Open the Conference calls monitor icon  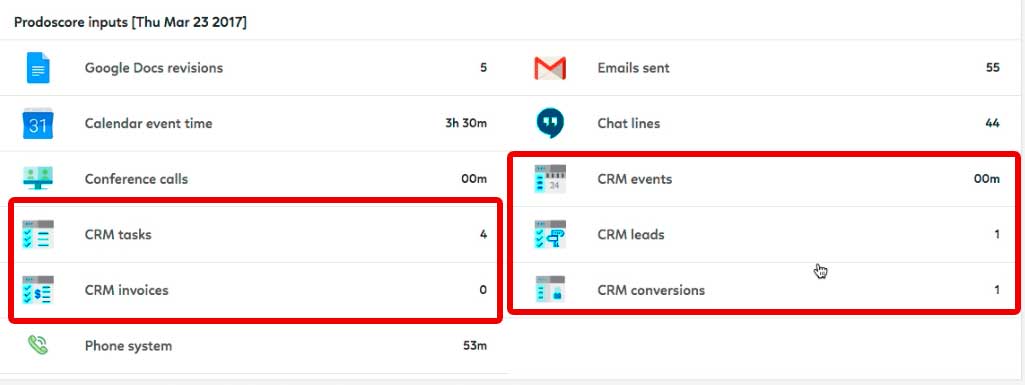pyautogui.click(x=38, y=178)
